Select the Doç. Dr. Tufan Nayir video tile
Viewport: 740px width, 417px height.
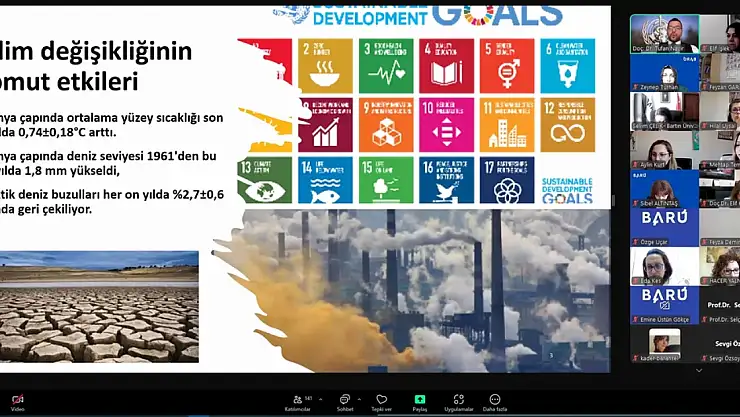[x=664, y=33]
